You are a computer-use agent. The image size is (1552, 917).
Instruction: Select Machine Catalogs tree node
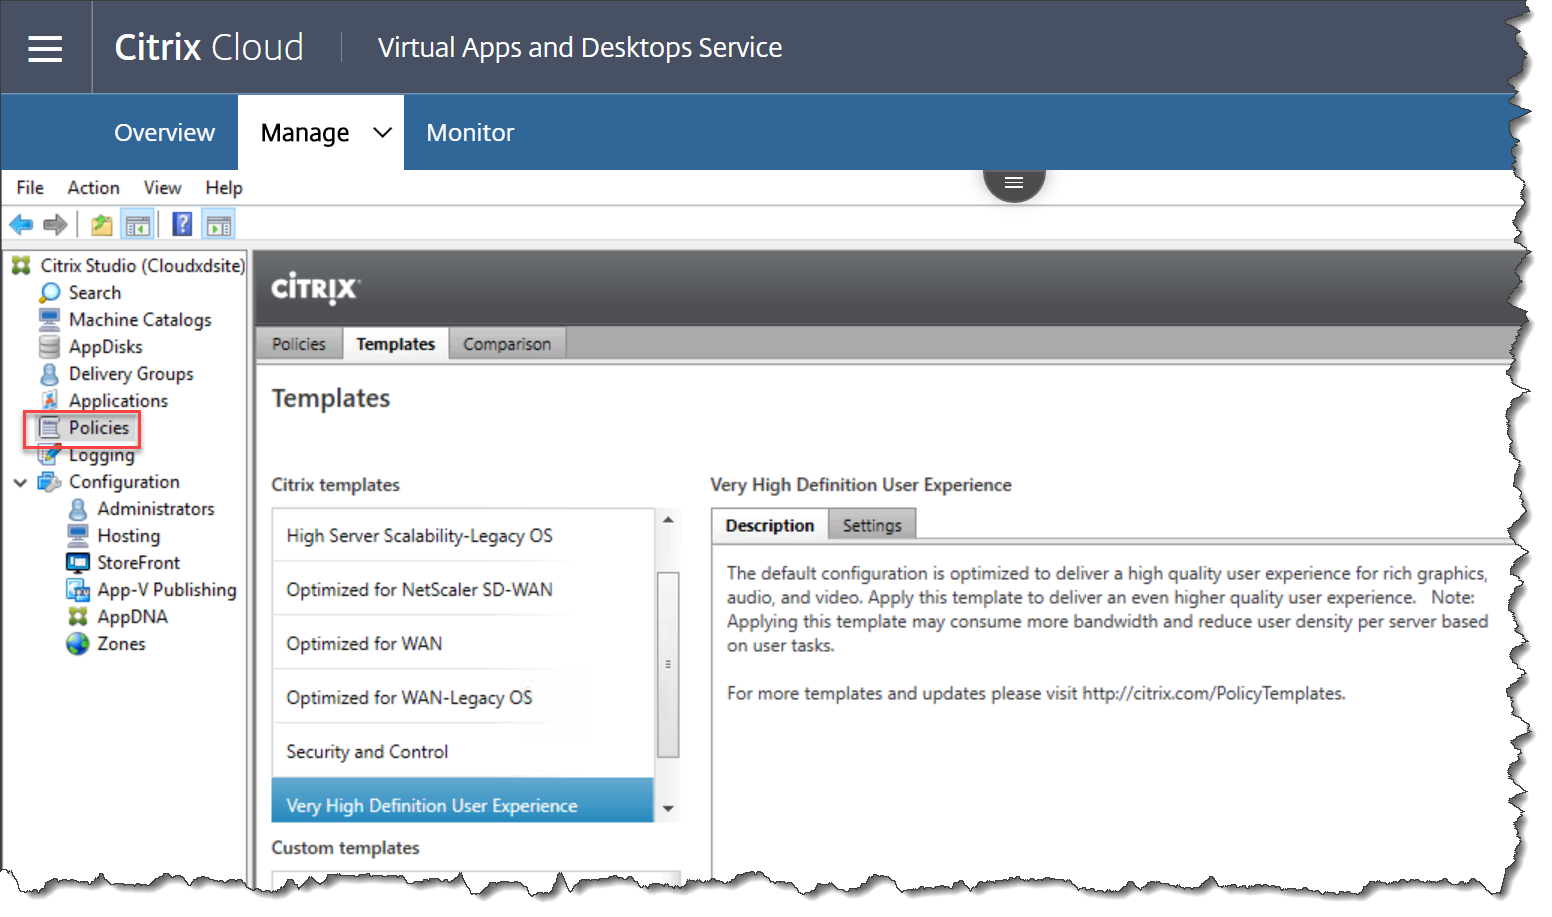[140, 320]
